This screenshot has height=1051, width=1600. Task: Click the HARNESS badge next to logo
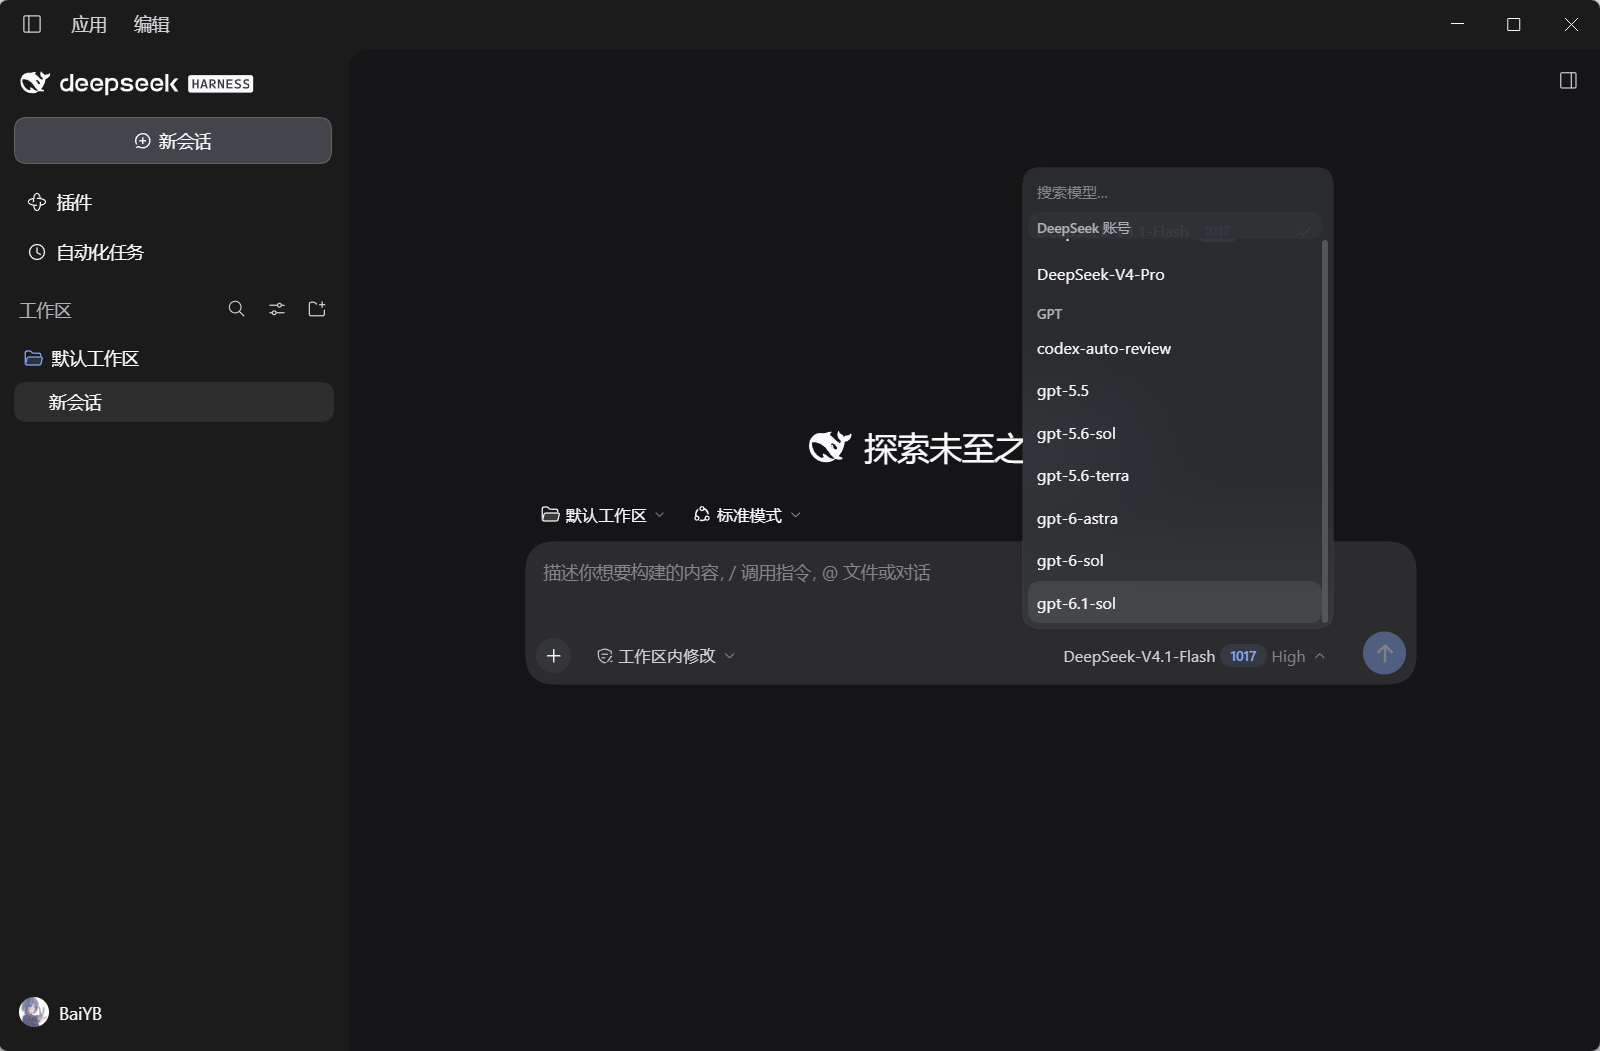click(x=221, y=84)
